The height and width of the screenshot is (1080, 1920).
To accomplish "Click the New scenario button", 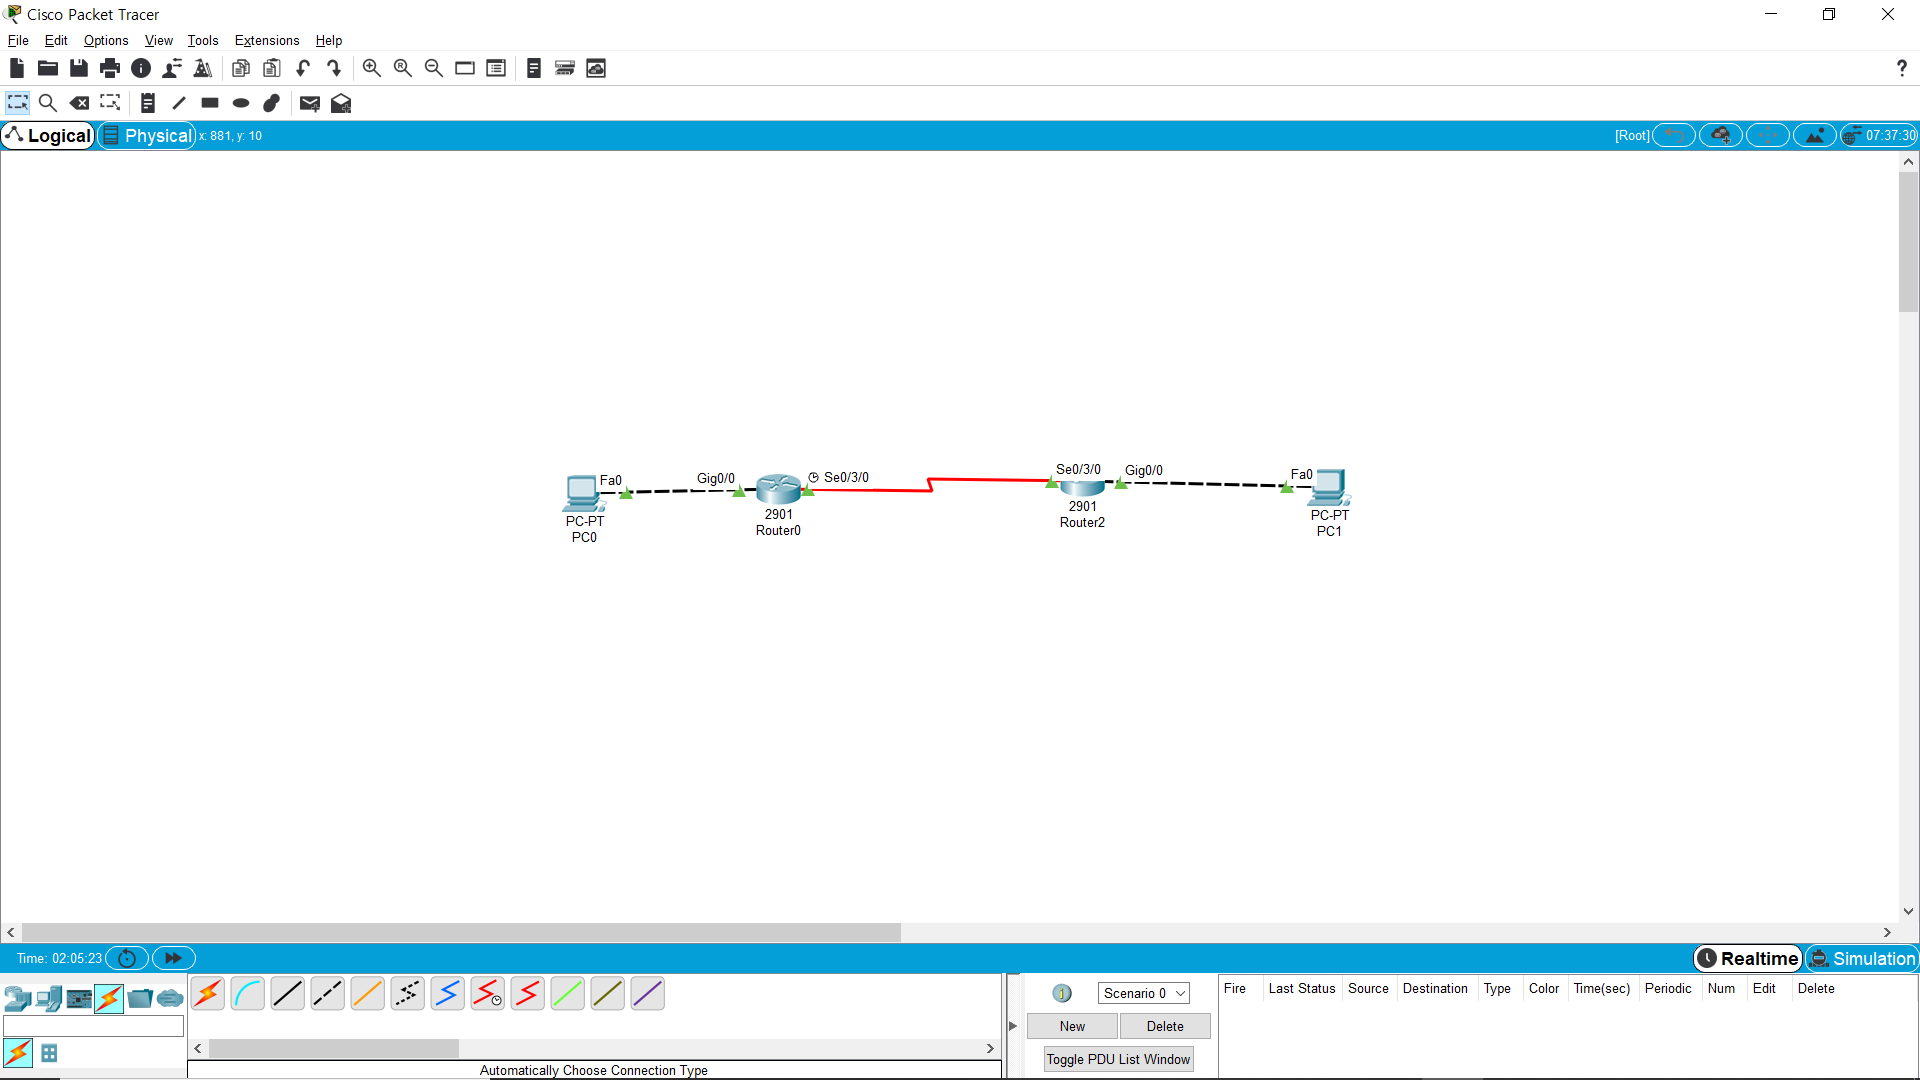I will (x=1072, y=1026).
